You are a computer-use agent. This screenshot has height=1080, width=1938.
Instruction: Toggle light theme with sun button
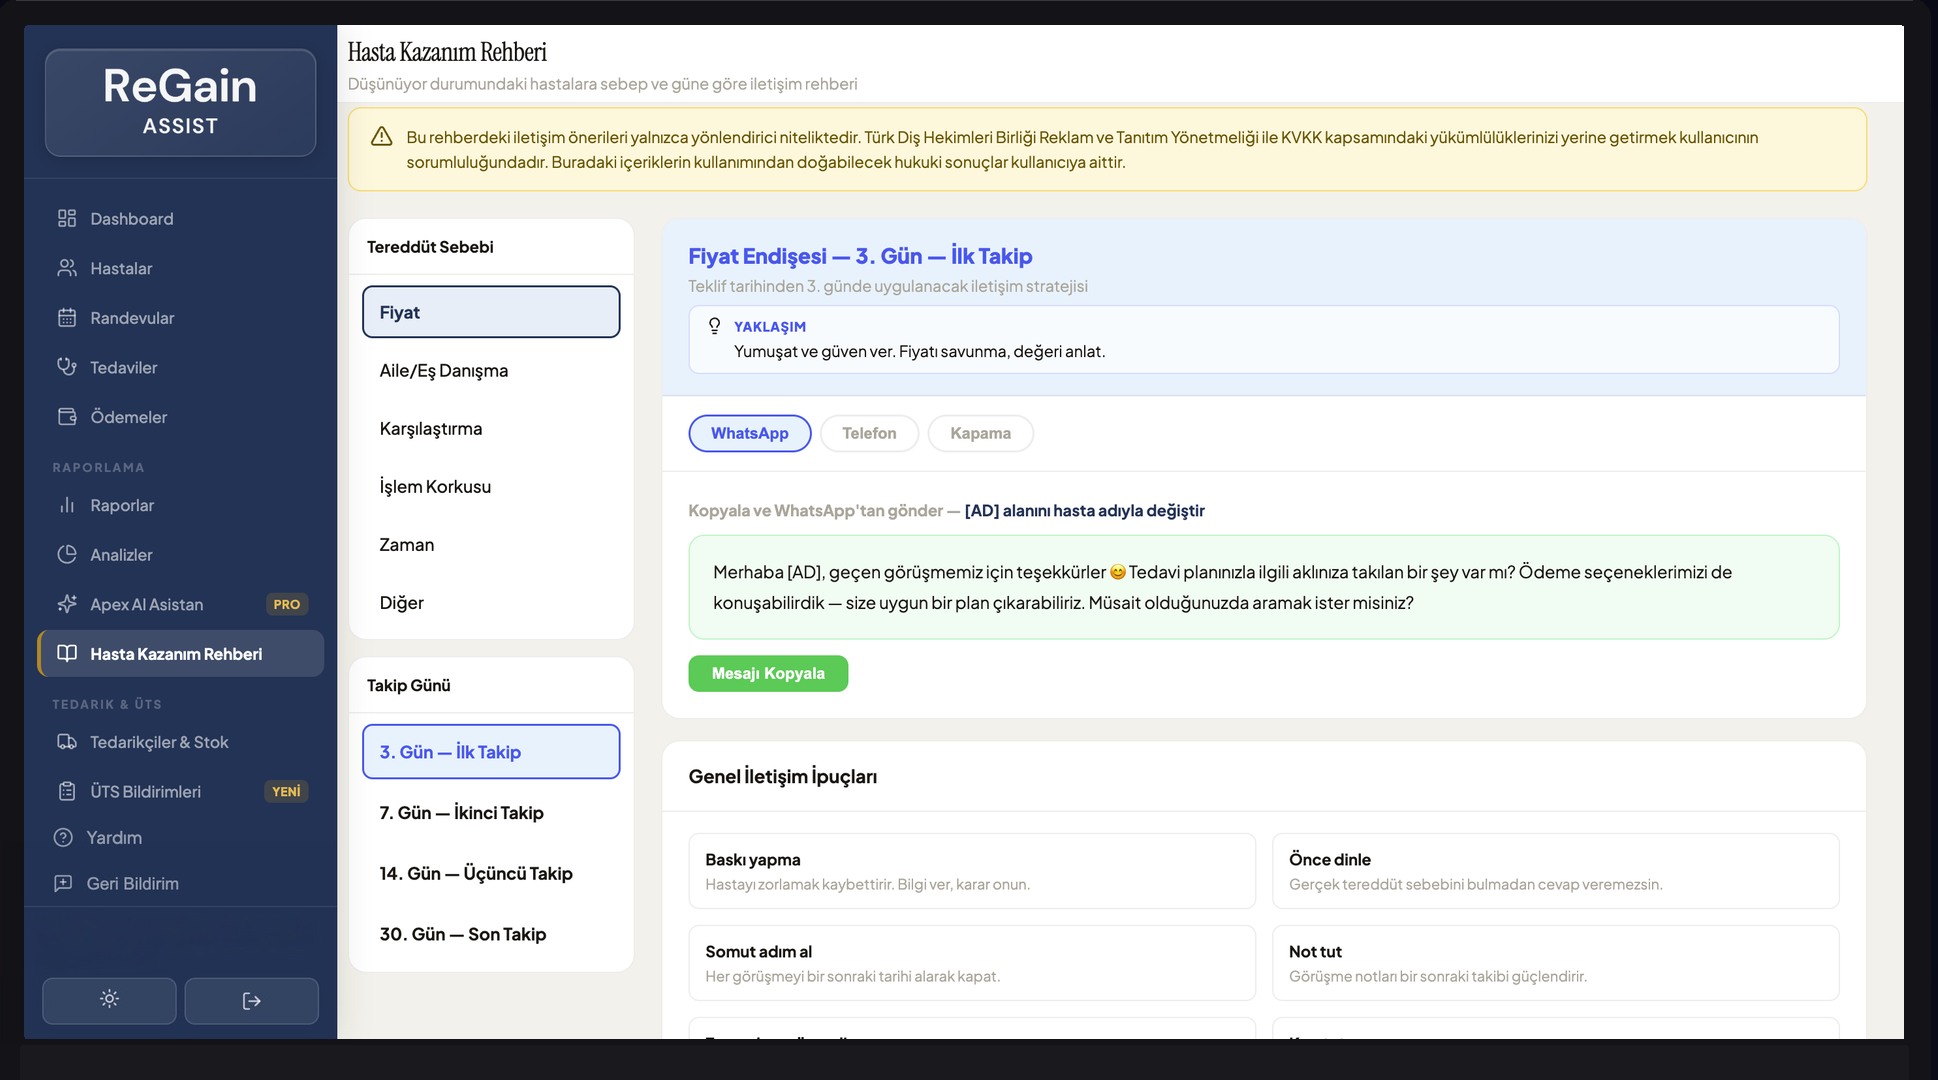click(109, 1000)
